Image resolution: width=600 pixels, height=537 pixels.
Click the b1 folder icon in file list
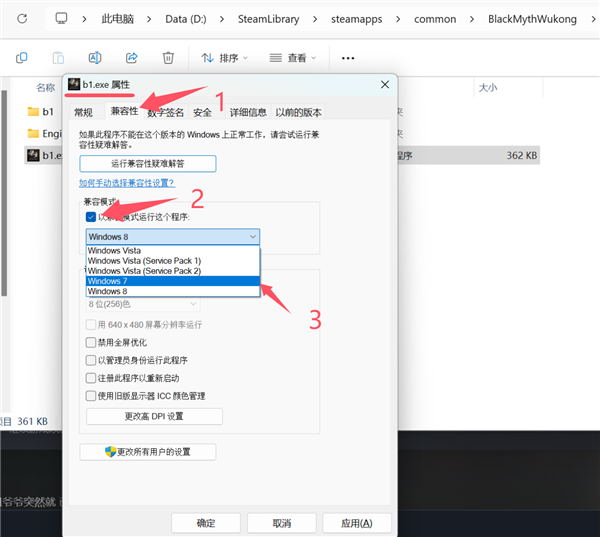tap(33, 111)
